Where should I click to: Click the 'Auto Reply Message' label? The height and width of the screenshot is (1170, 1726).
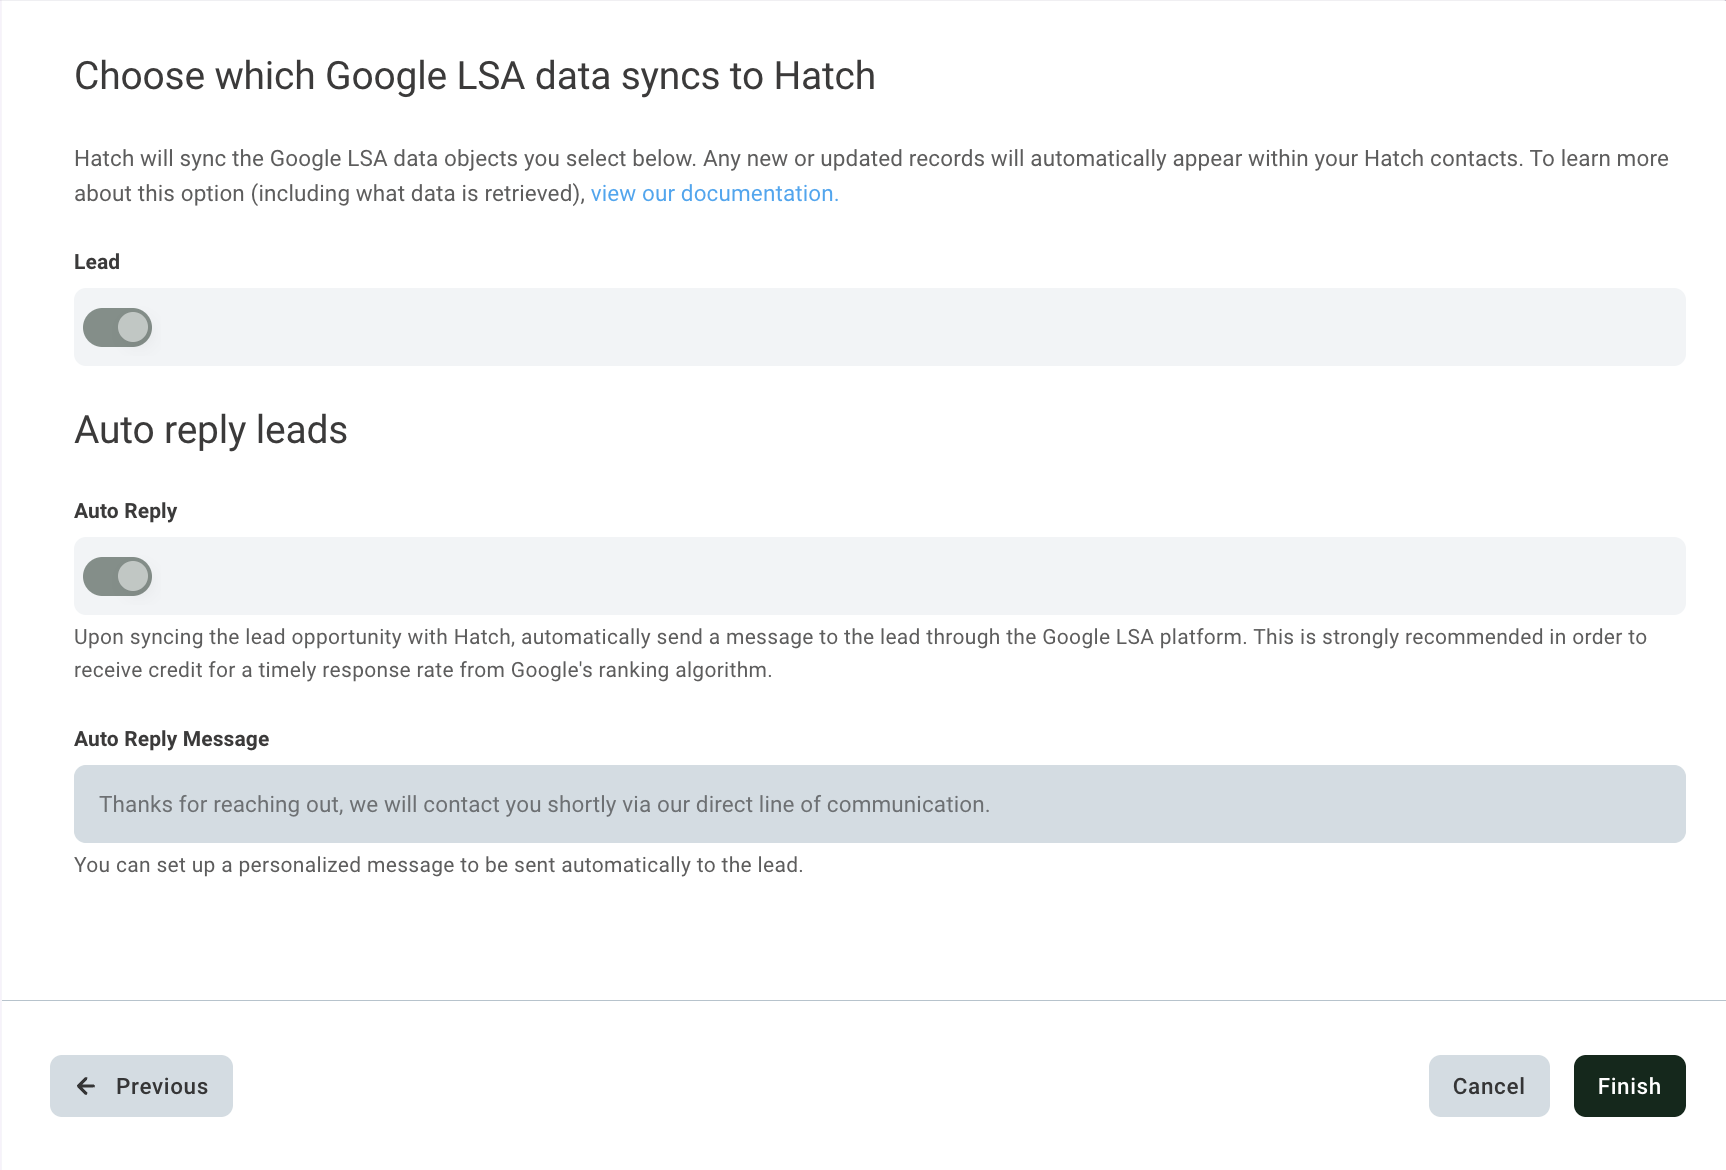(x=172, y=739)
